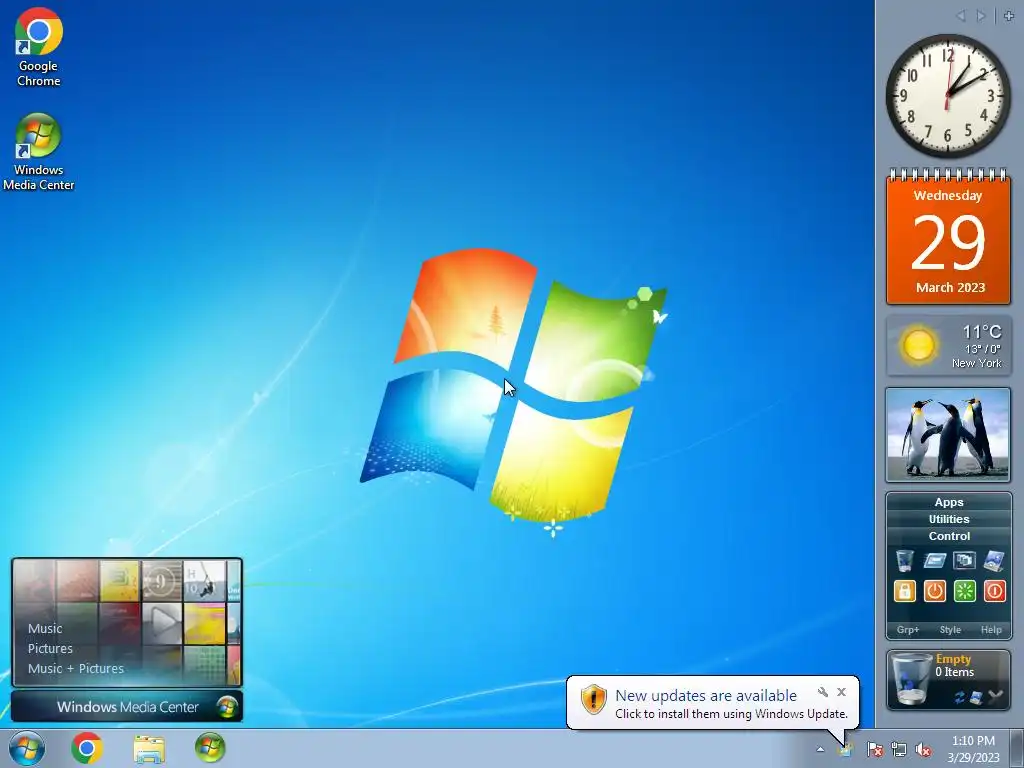Image resolution: width=1024 pixels, height=768 pixels.
Task: Click refresh arrows in recycle bin gadget
Action: click(959, 698)
